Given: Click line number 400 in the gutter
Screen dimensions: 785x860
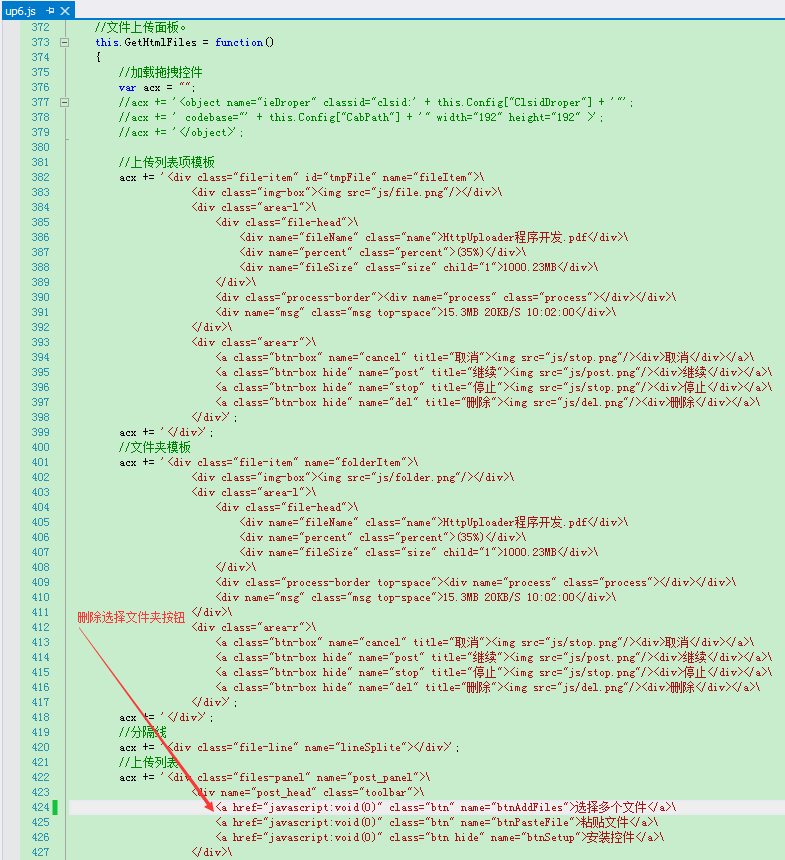Looking at the screenshot, I should tap(41, 447).
